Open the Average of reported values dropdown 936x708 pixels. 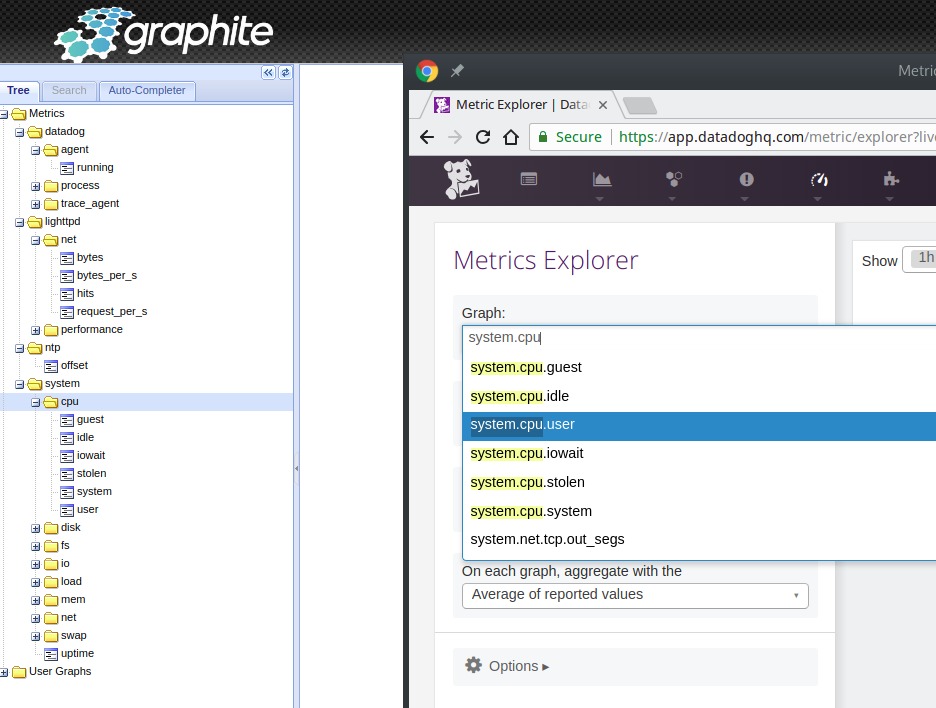[635, 595]
